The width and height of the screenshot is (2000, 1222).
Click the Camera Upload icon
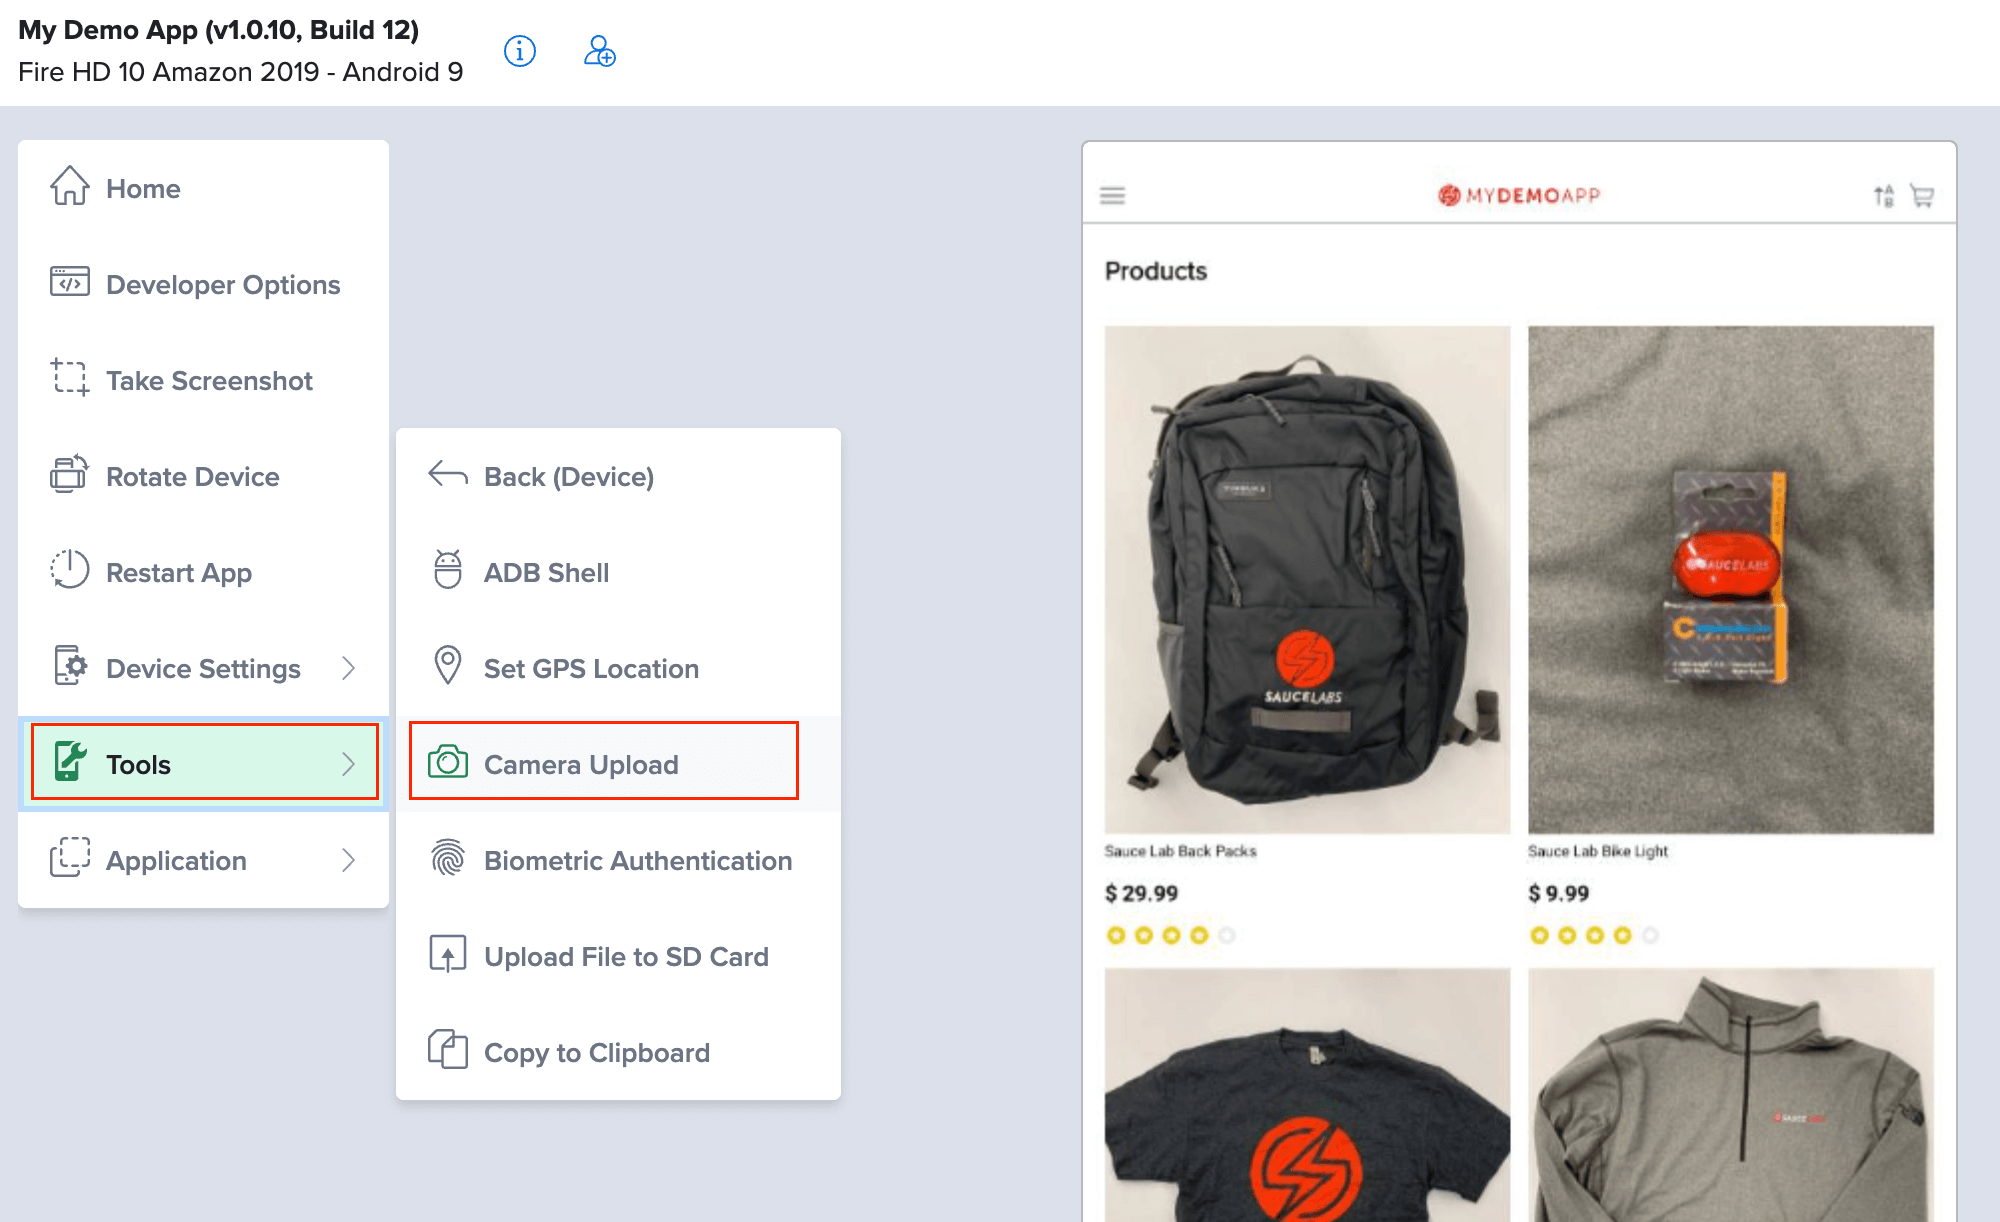pyautogui.click(x=447, y=763)
